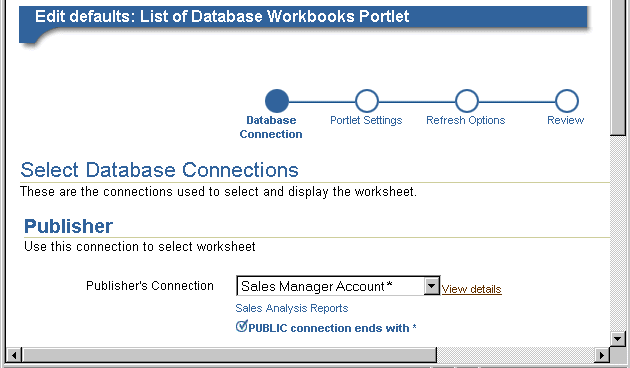
Task: Click the PUBLIC connection checkmark icon
Action: (x=241, y=326)
